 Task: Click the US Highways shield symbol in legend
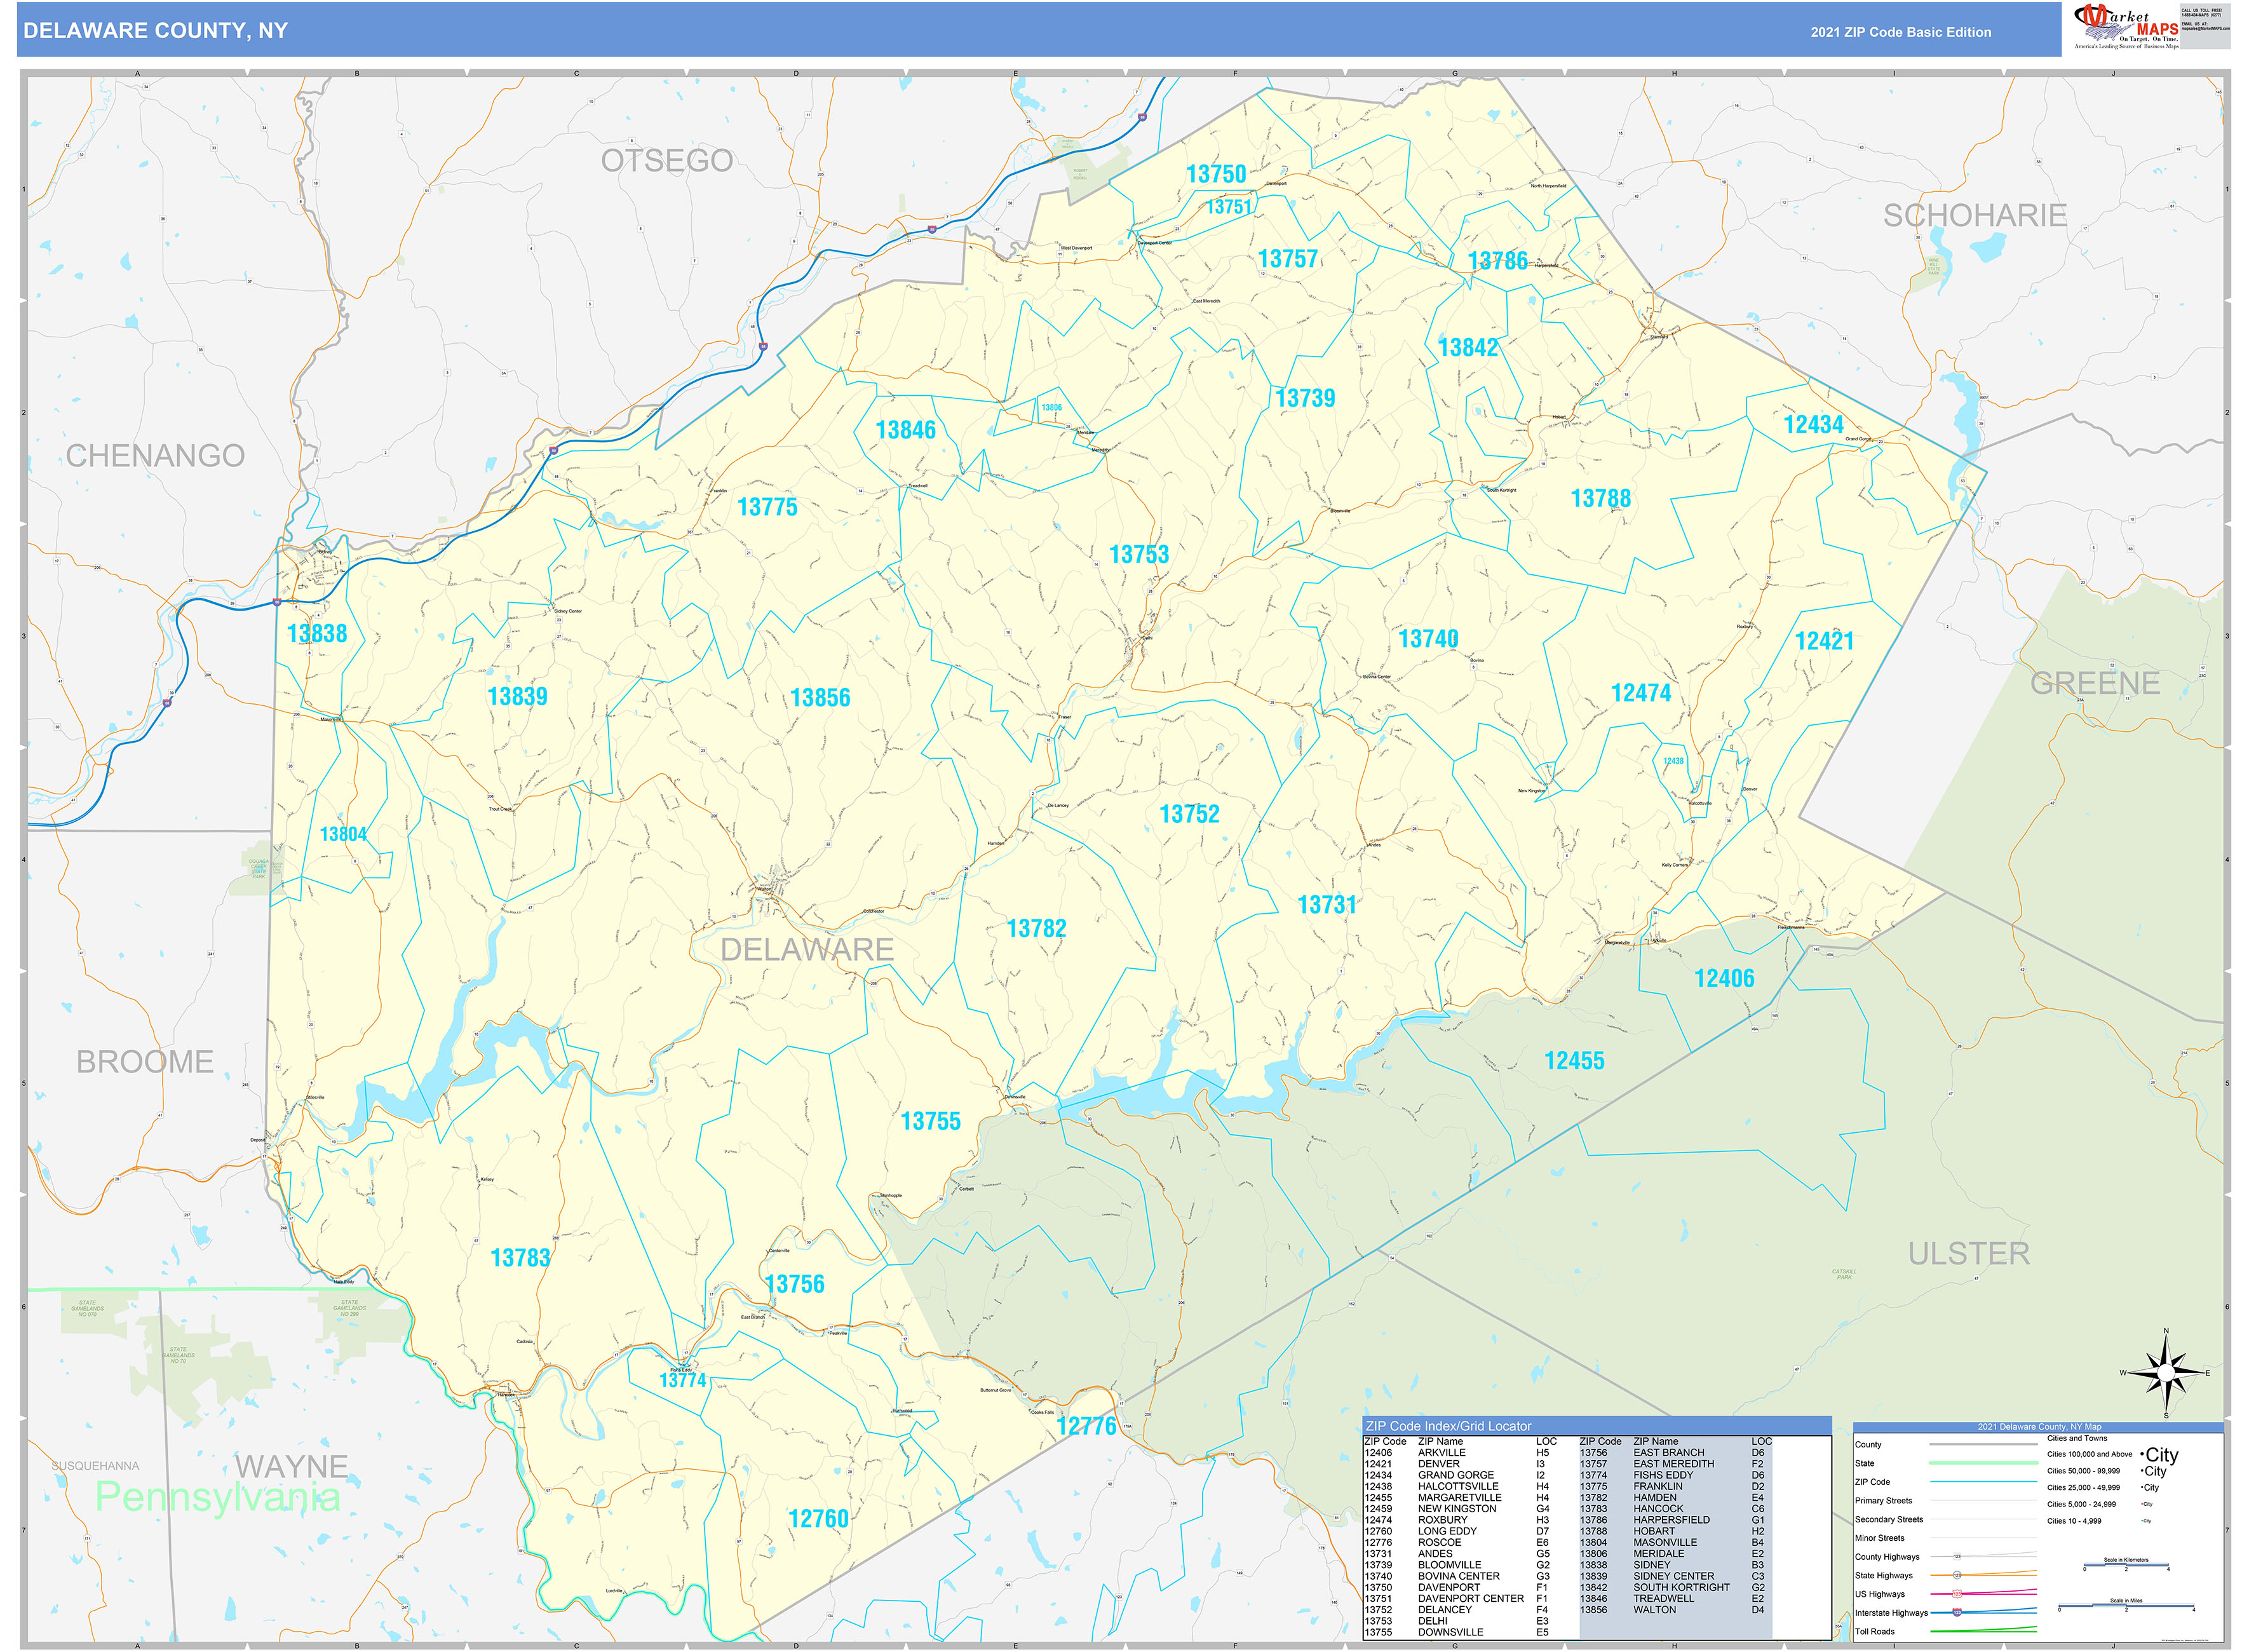pyautogui.click(x=1957, y=1594)
